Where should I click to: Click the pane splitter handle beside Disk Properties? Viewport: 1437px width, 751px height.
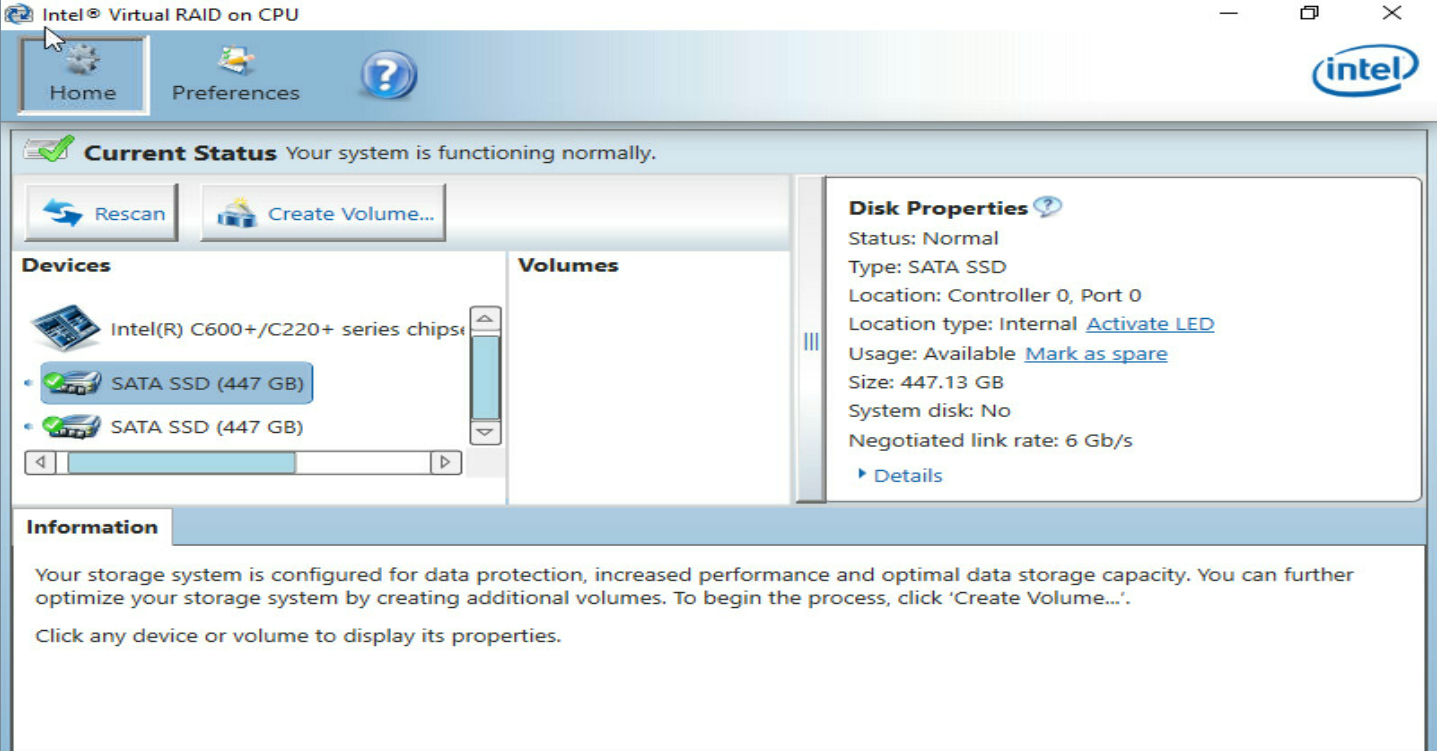pyautogui.click(x=811, y=341)
